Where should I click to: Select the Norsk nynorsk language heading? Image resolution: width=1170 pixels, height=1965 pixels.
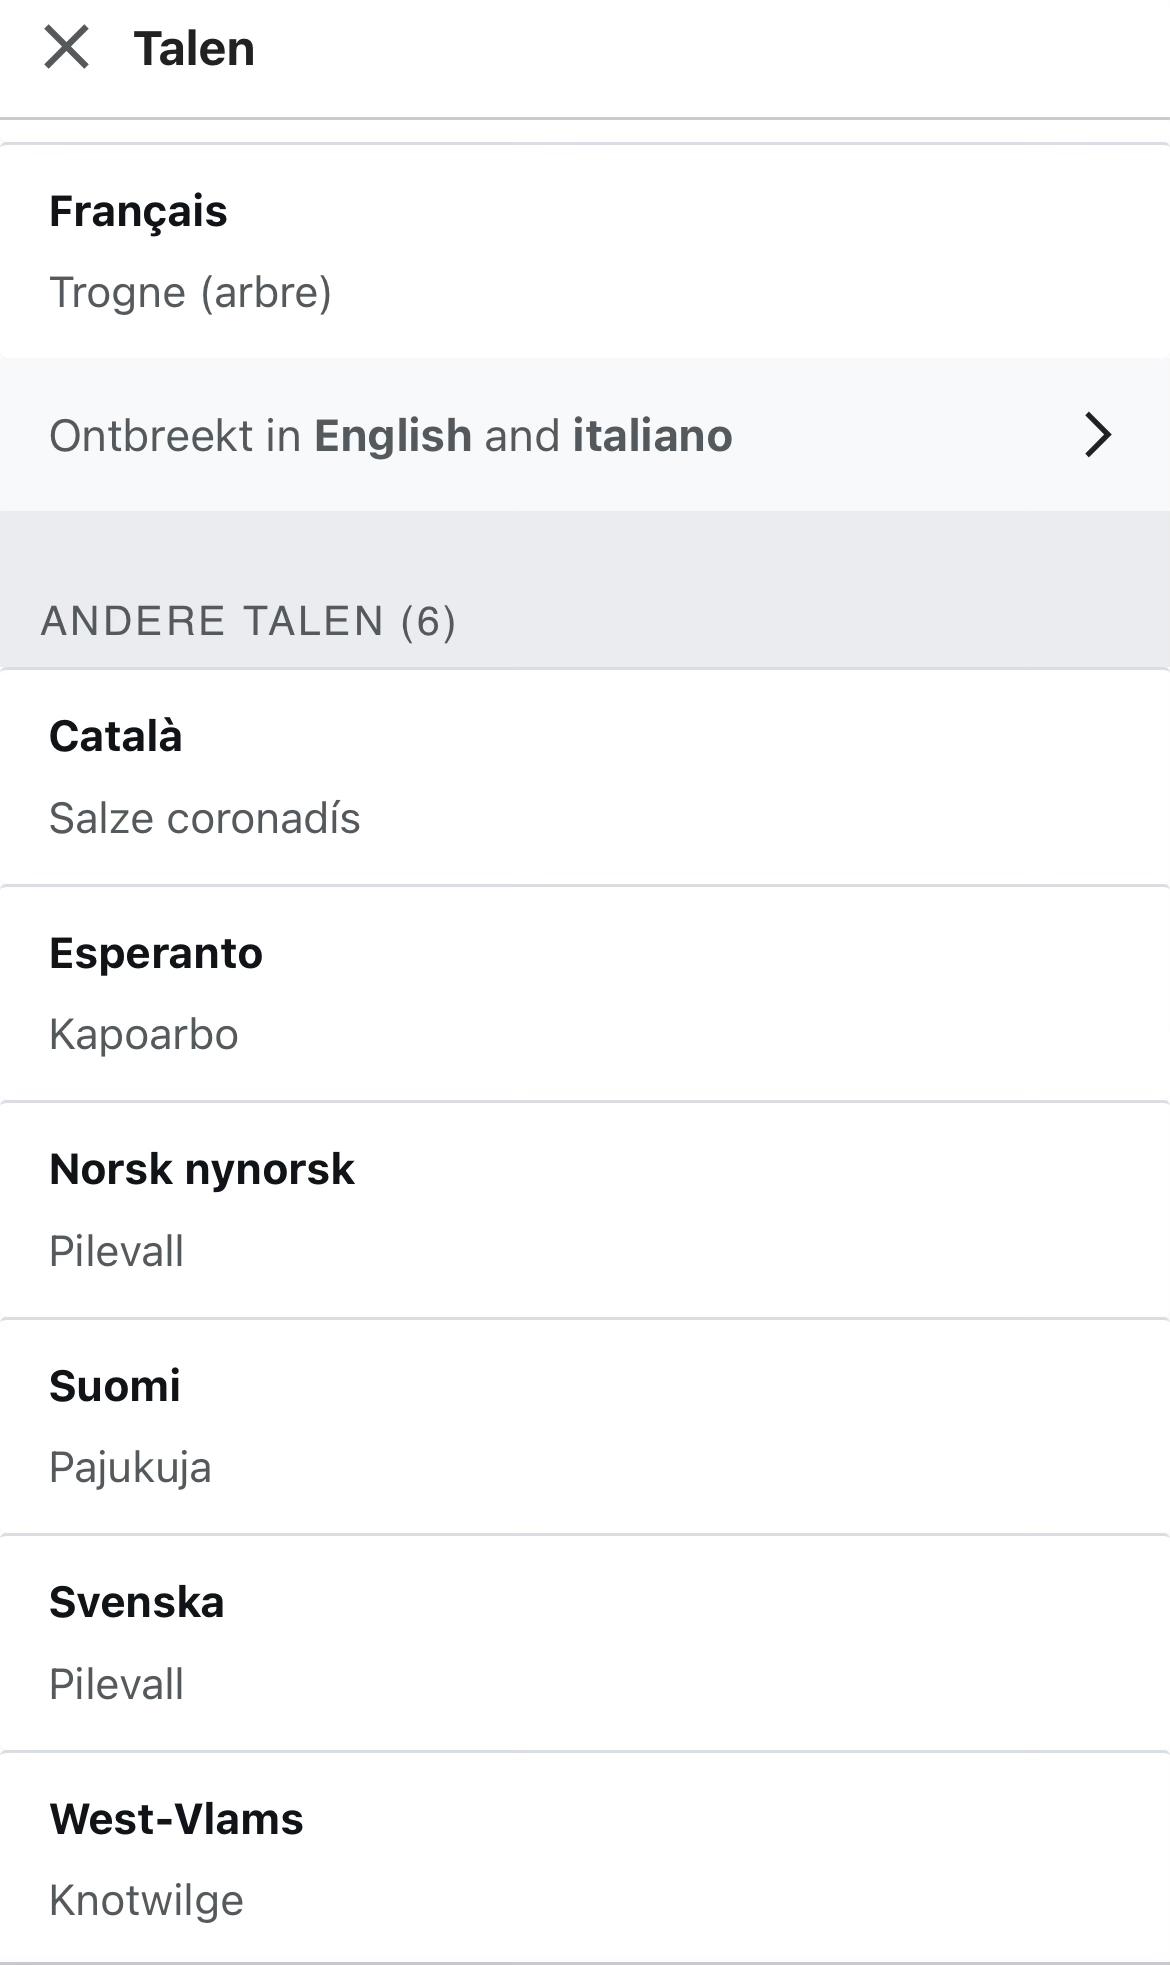pyautogui.click(x=201, y=1169)
